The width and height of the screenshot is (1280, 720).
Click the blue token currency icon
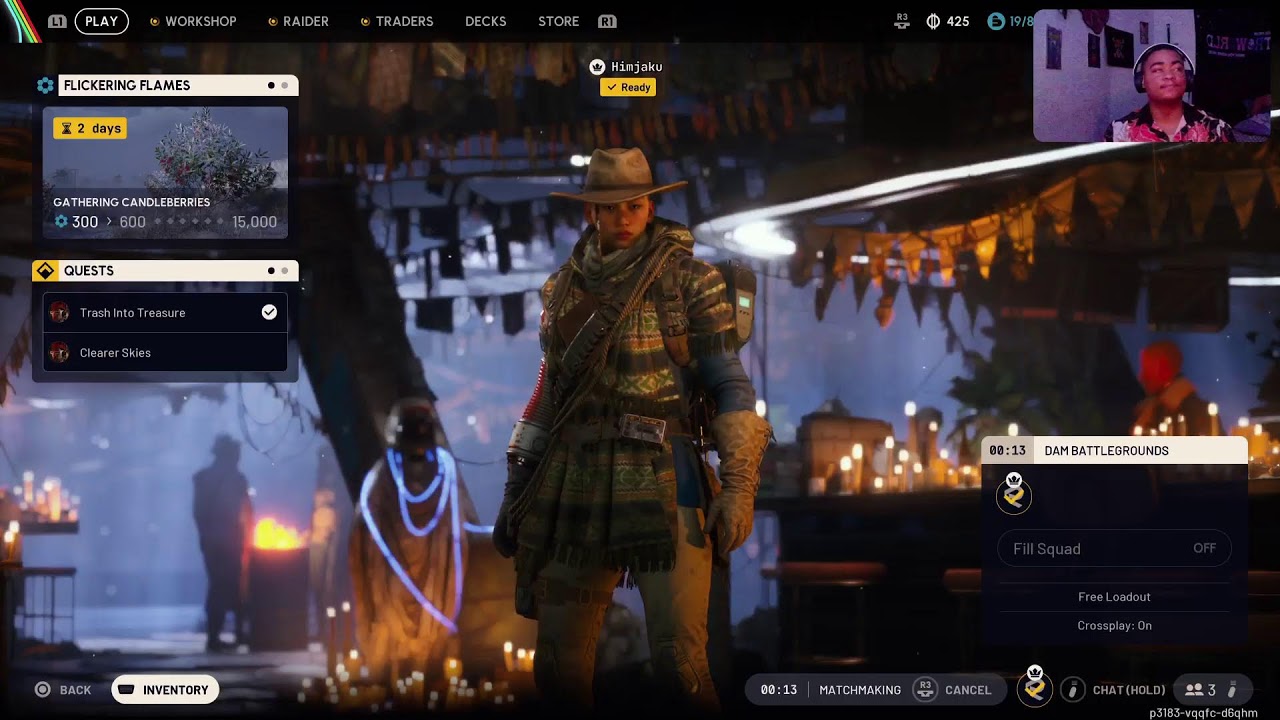tap(996, 21)
